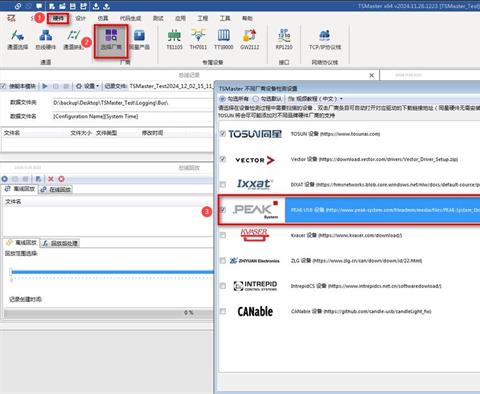Click the TOSUN 同星 vendor logo
This screenshot has height=394, width=480.
pyautogui.click(x=255, y=134)
